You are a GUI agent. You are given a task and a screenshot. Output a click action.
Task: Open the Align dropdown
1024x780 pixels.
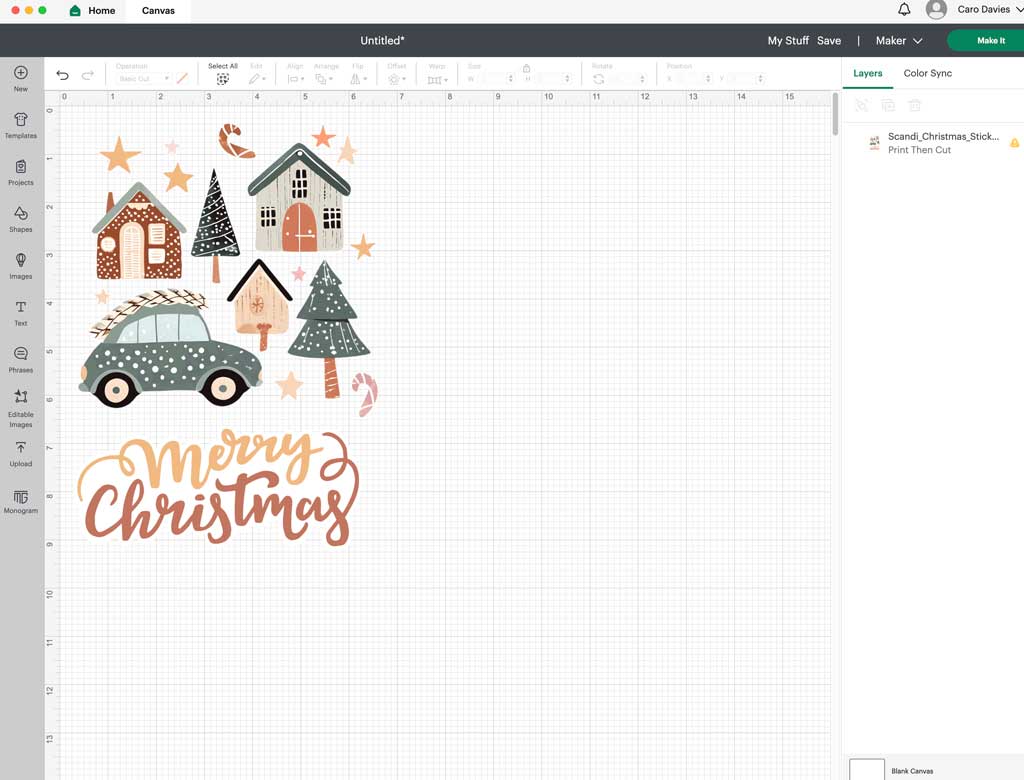click(296, 79)
